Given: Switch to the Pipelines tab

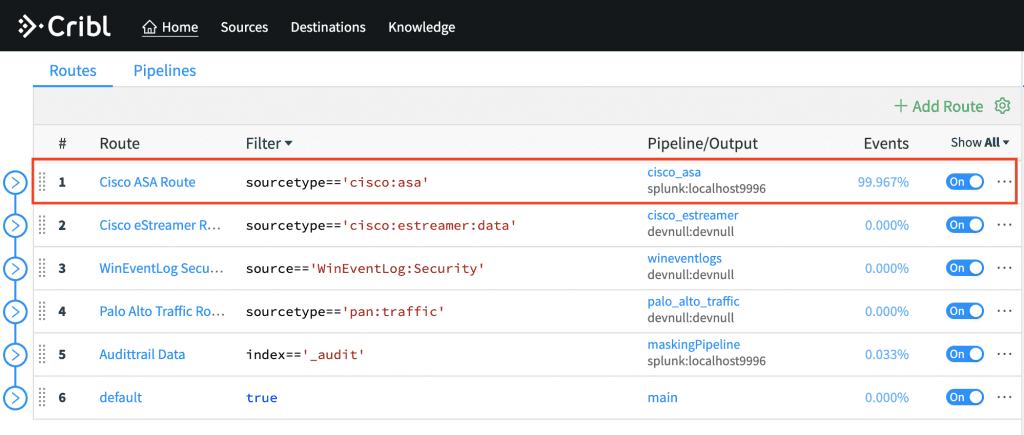Looking at the screenshot, I should 165,71.
